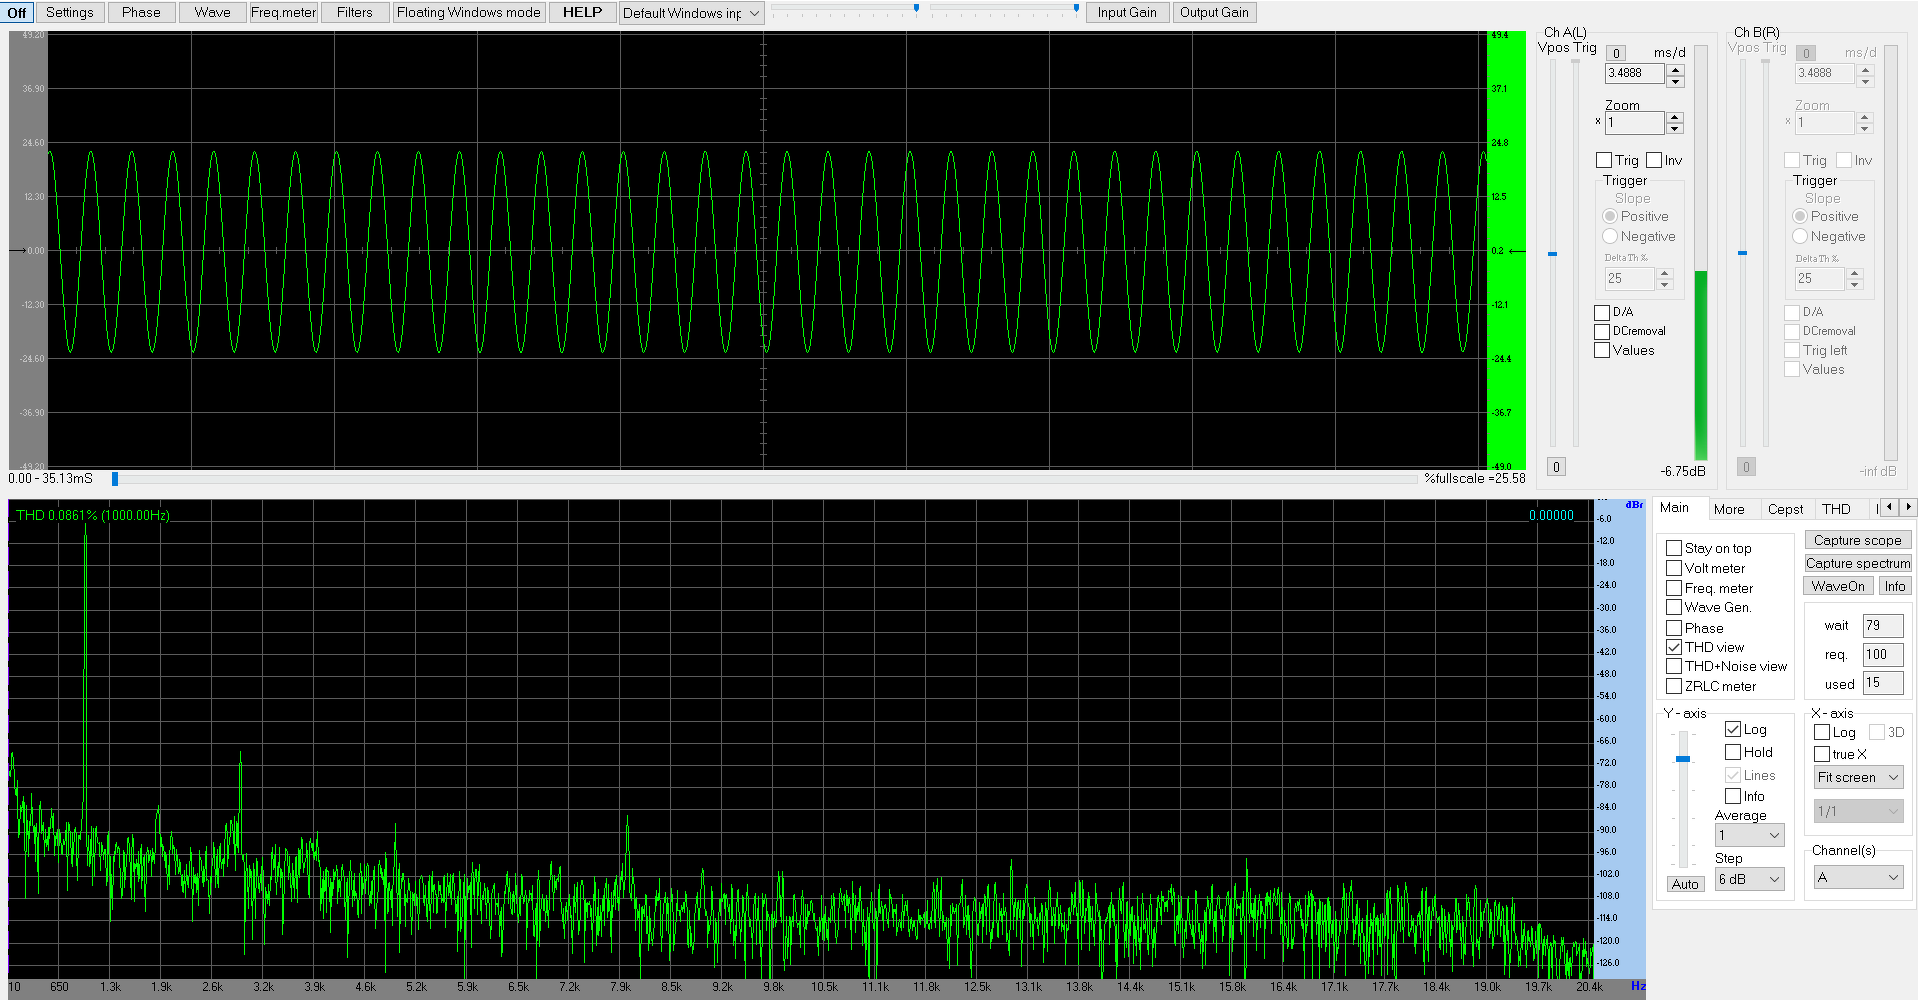Screen dimensions: 1918x1000
Task: Click the Input Gain button
Action: tap(1127, 12)
